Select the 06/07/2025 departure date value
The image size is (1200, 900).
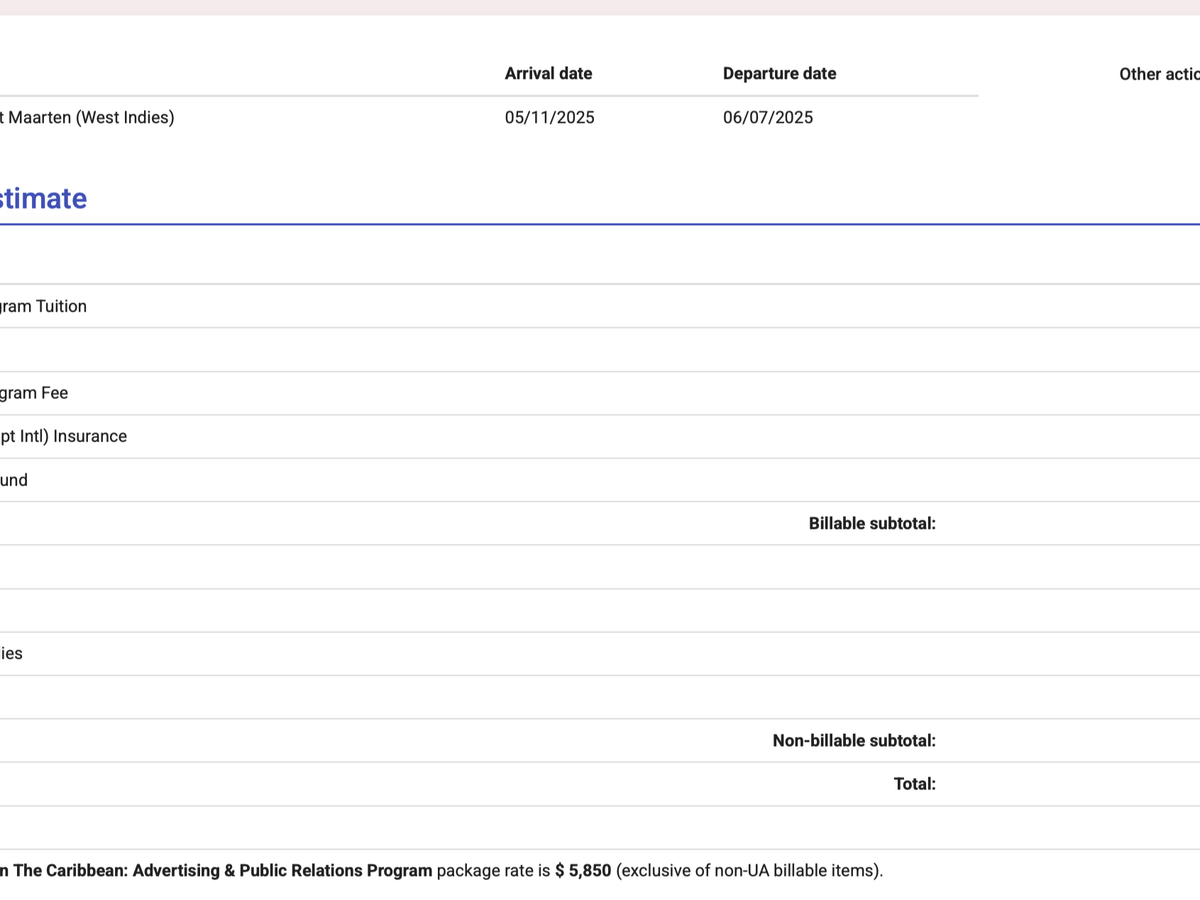[767, 118]
